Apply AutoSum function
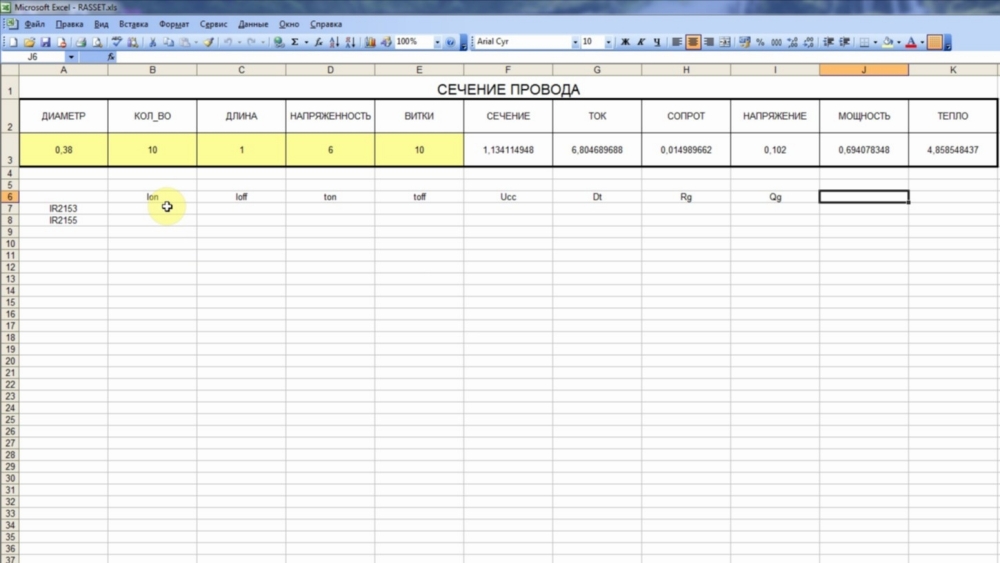This screenshot has height=563, width=1000. 295,42
